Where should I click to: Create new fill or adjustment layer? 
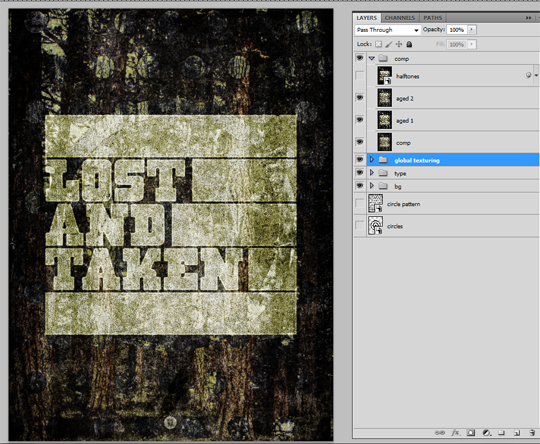486,433
